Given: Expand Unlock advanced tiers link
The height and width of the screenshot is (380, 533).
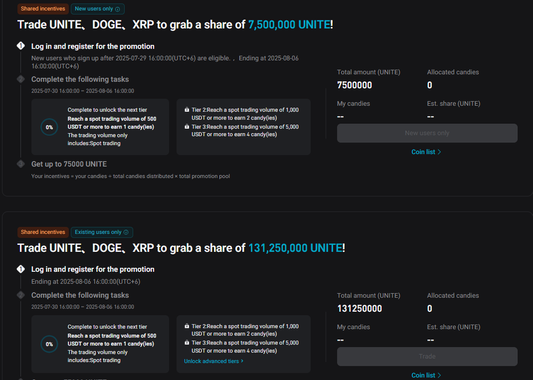Looking at the screenshot, I should [x=213, y=361].
